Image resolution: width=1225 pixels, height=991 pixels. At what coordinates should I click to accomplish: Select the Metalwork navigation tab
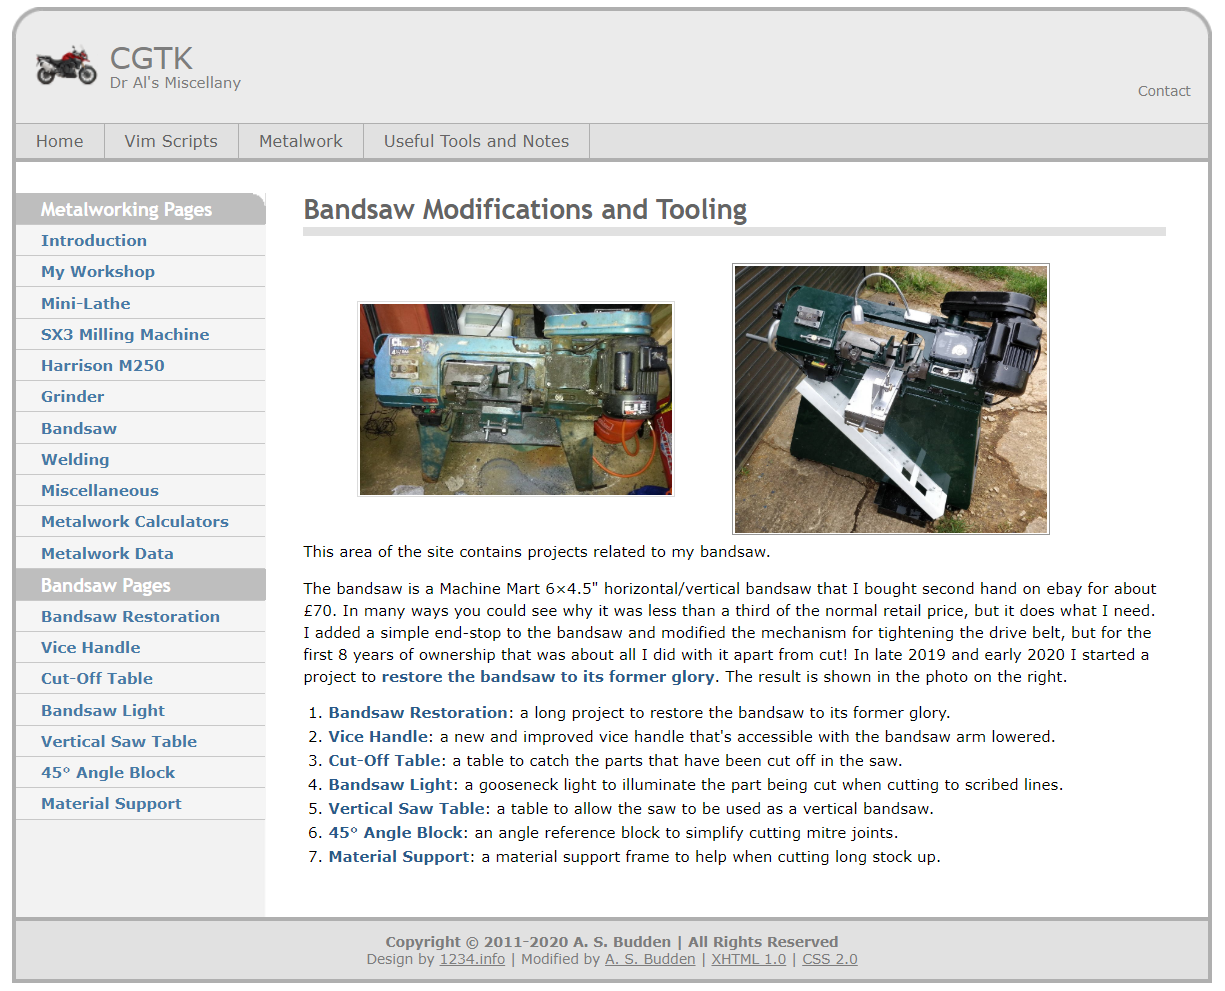point(300,141)
